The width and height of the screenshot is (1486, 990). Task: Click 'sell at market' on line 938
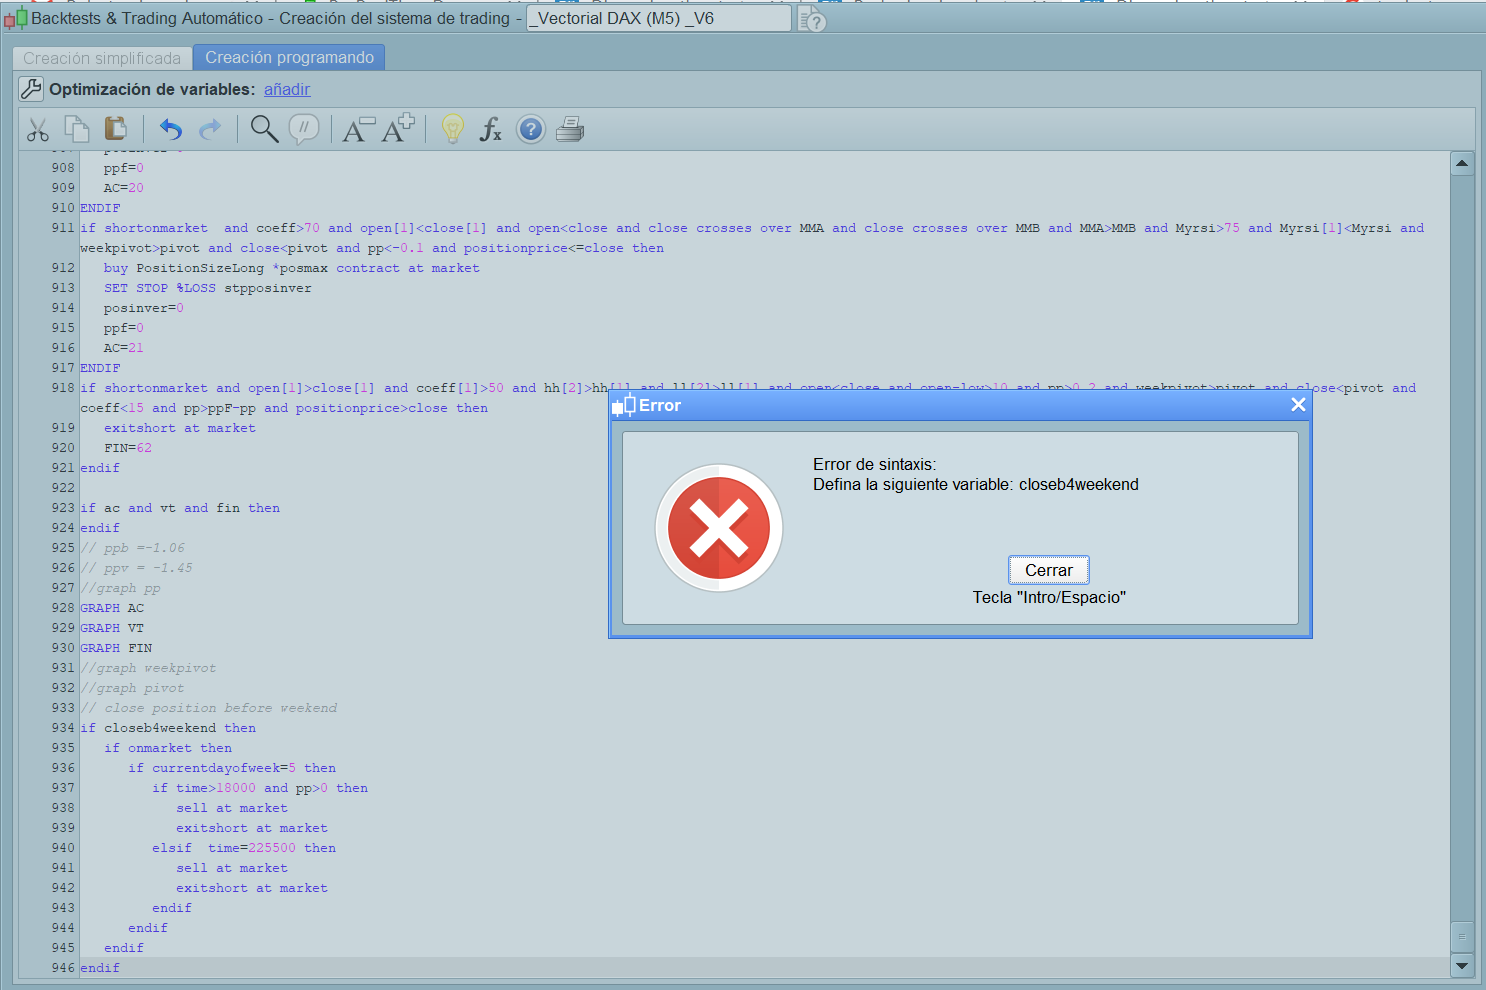232,808
